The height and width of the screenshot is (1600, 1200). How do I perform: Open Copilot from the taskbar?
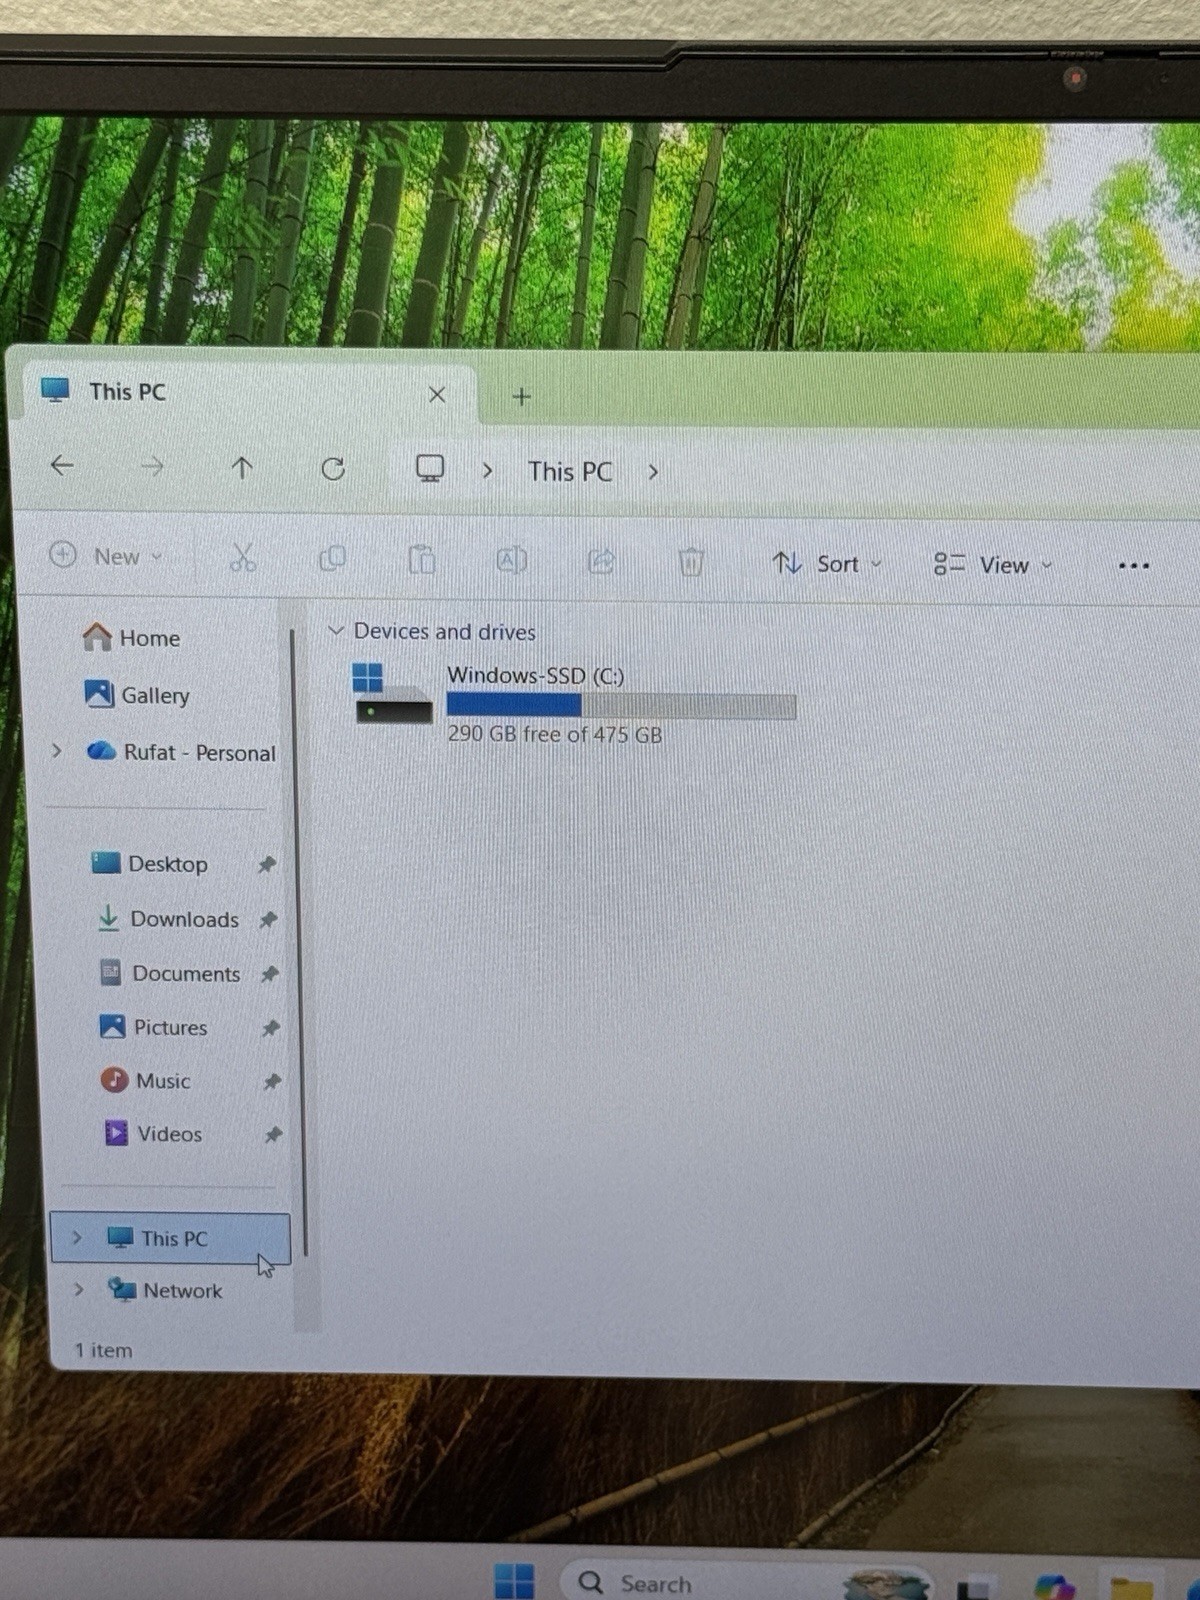click(1054, 1585)
